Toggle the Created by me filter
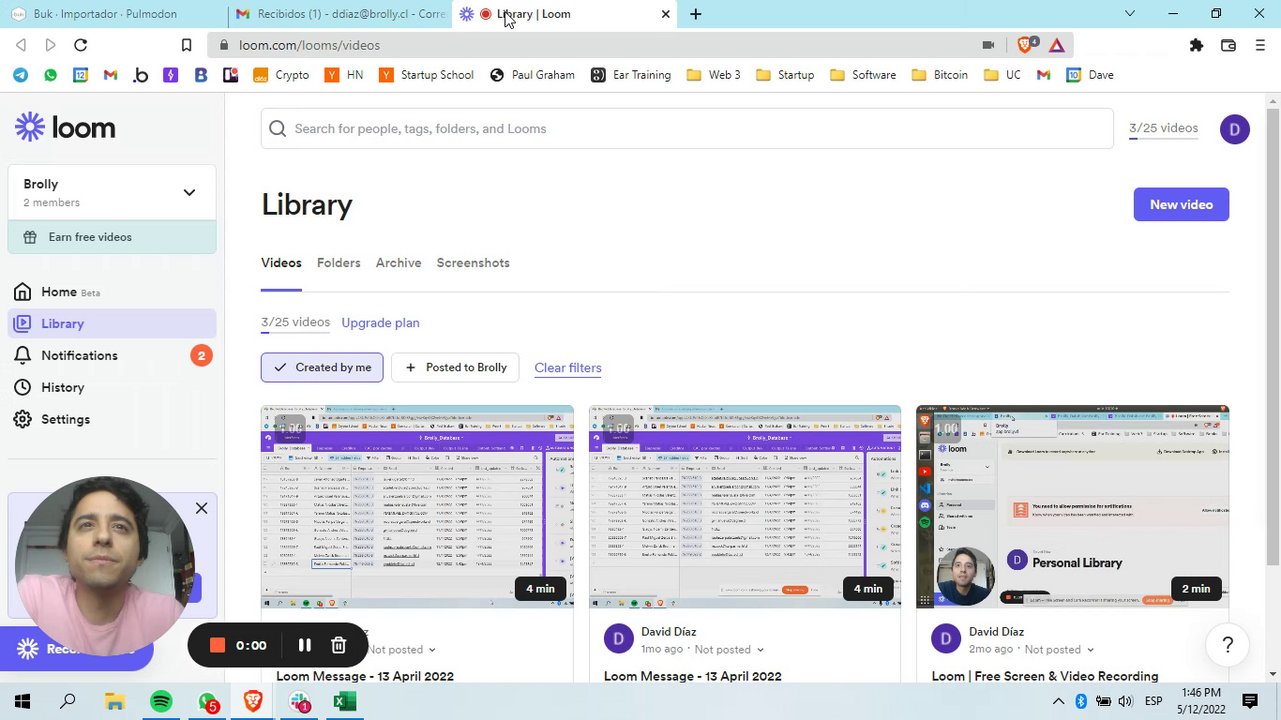1281x720 pixels. point(321,367)
